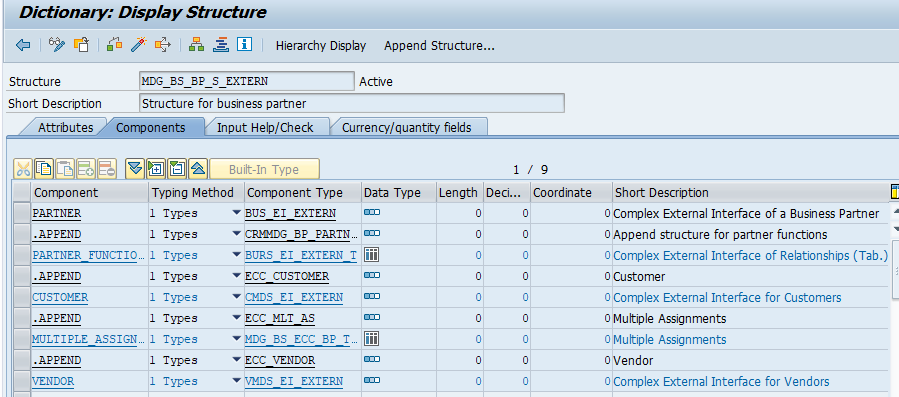The width and height of the screenshot is (899, 397).
Task: Click the Built-In Type button
Action: tap(264, 169)
